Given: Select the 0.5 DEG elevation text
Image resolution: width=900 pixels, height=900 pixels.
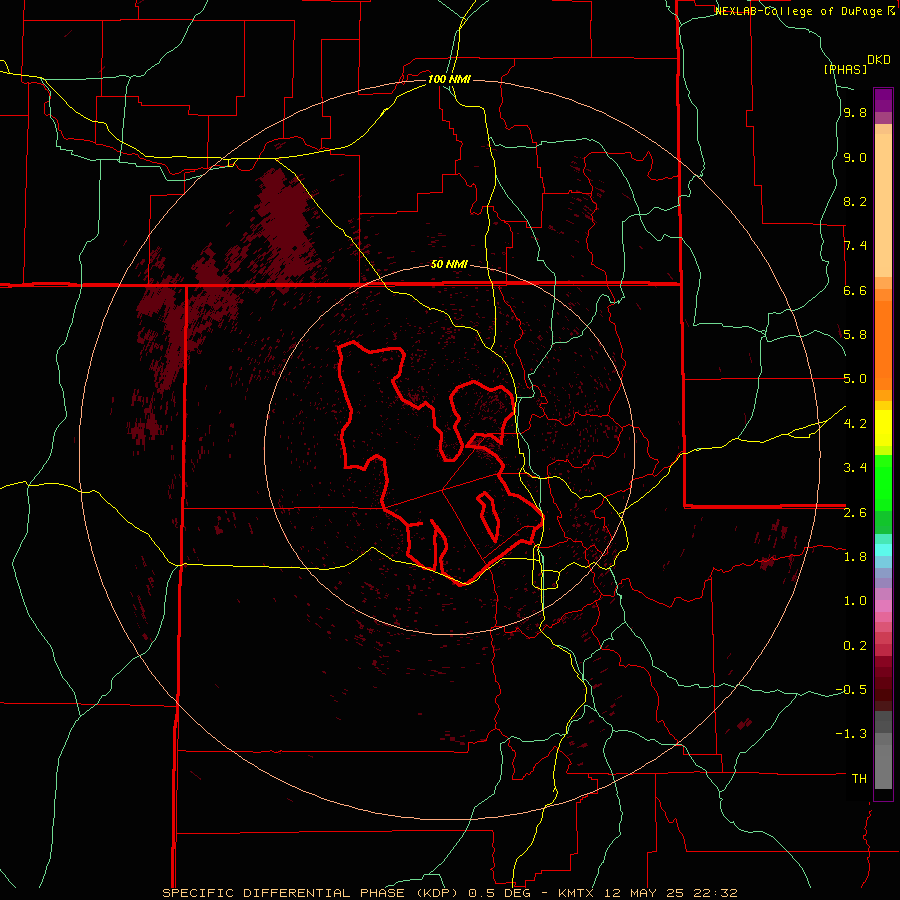Looking at the screenshot, I should pos(497,893).
